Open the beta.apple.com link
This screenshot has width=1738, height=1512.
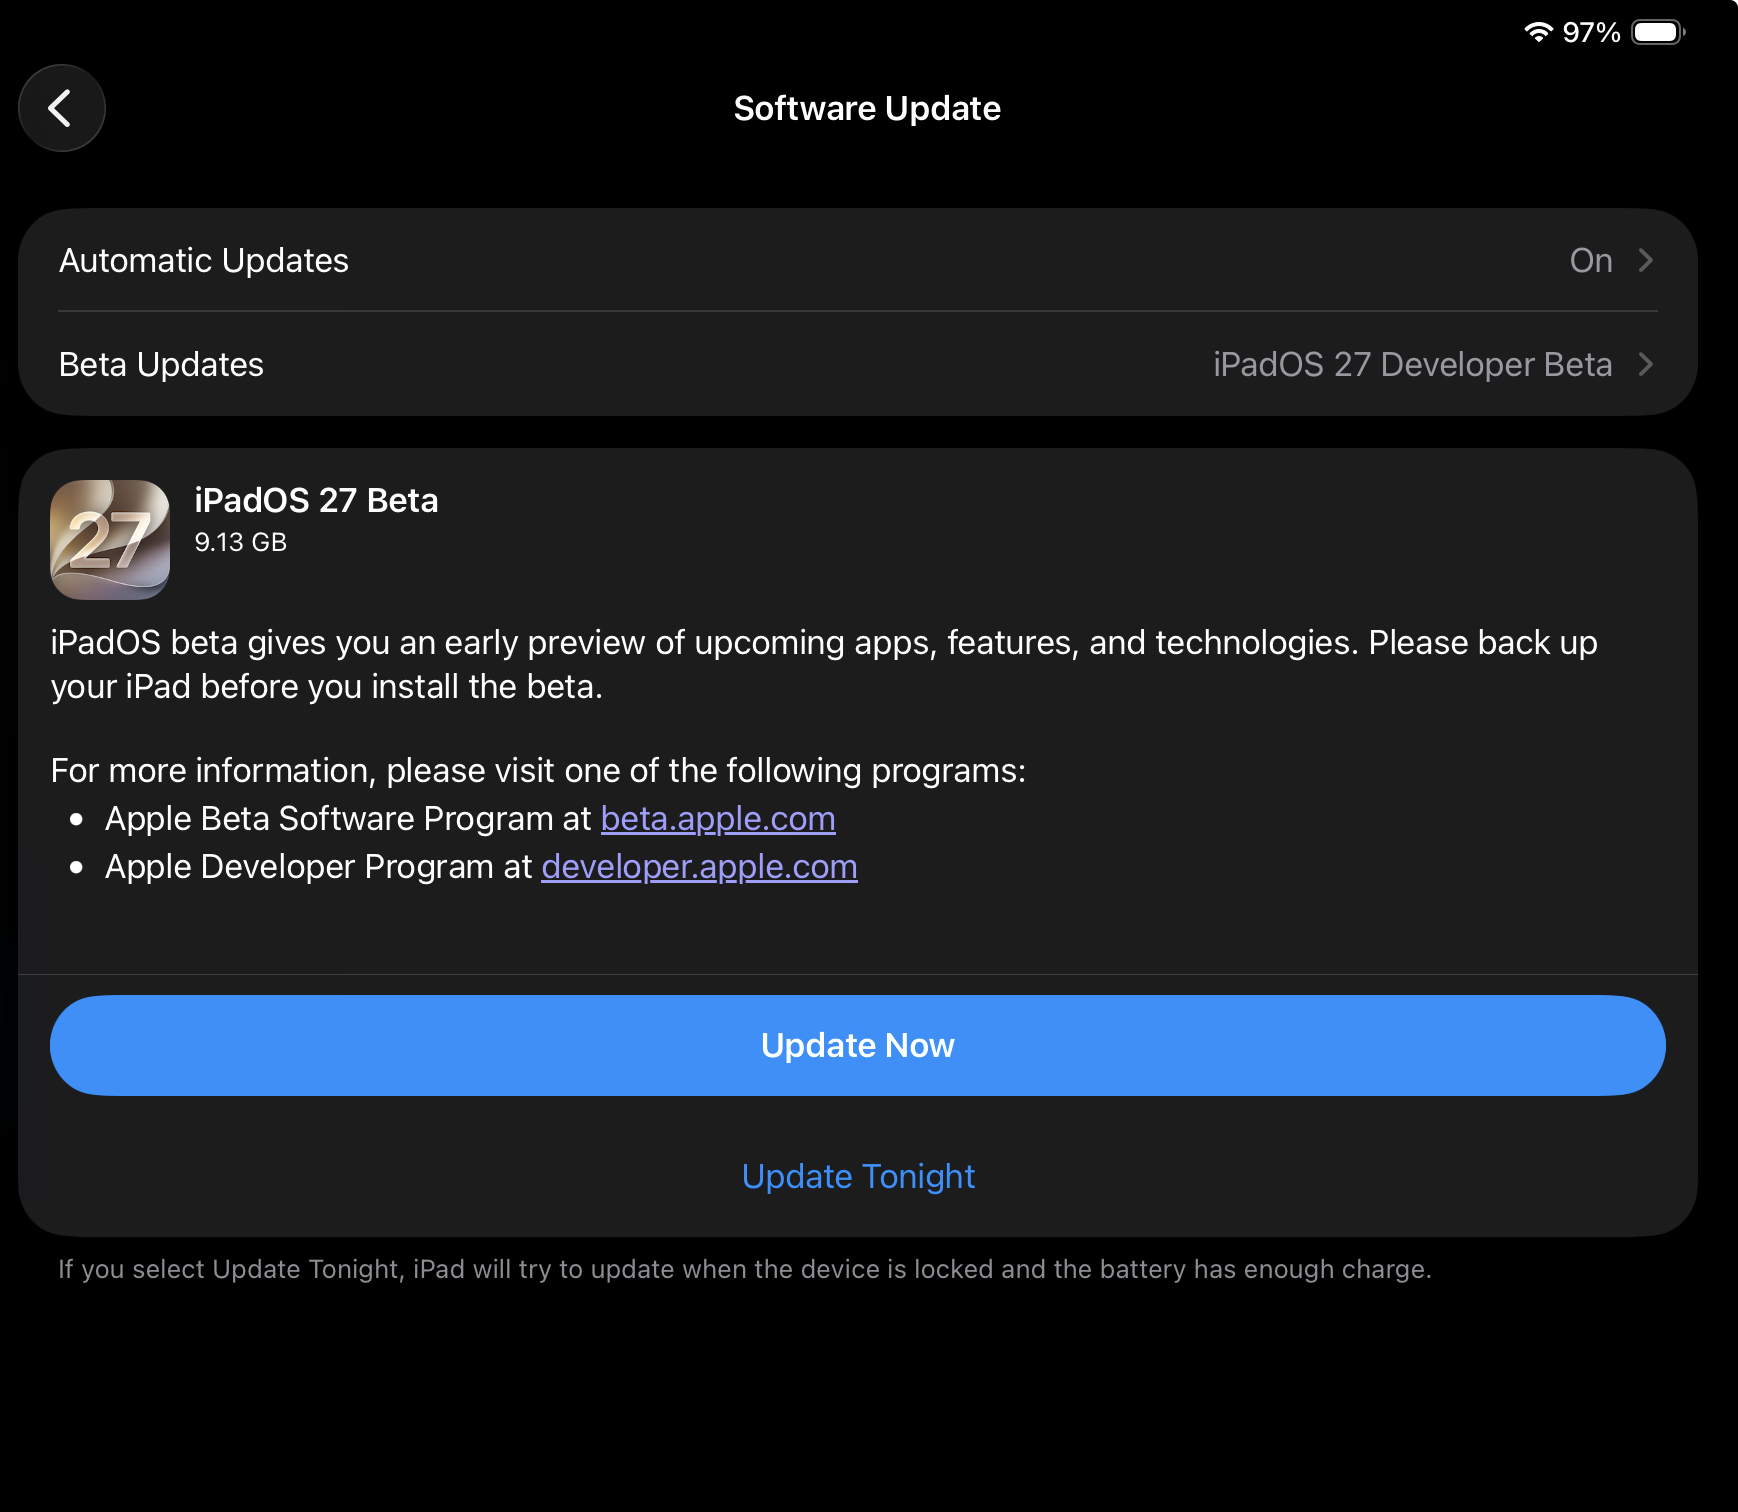pyautogui.click(x=718, y=818)
